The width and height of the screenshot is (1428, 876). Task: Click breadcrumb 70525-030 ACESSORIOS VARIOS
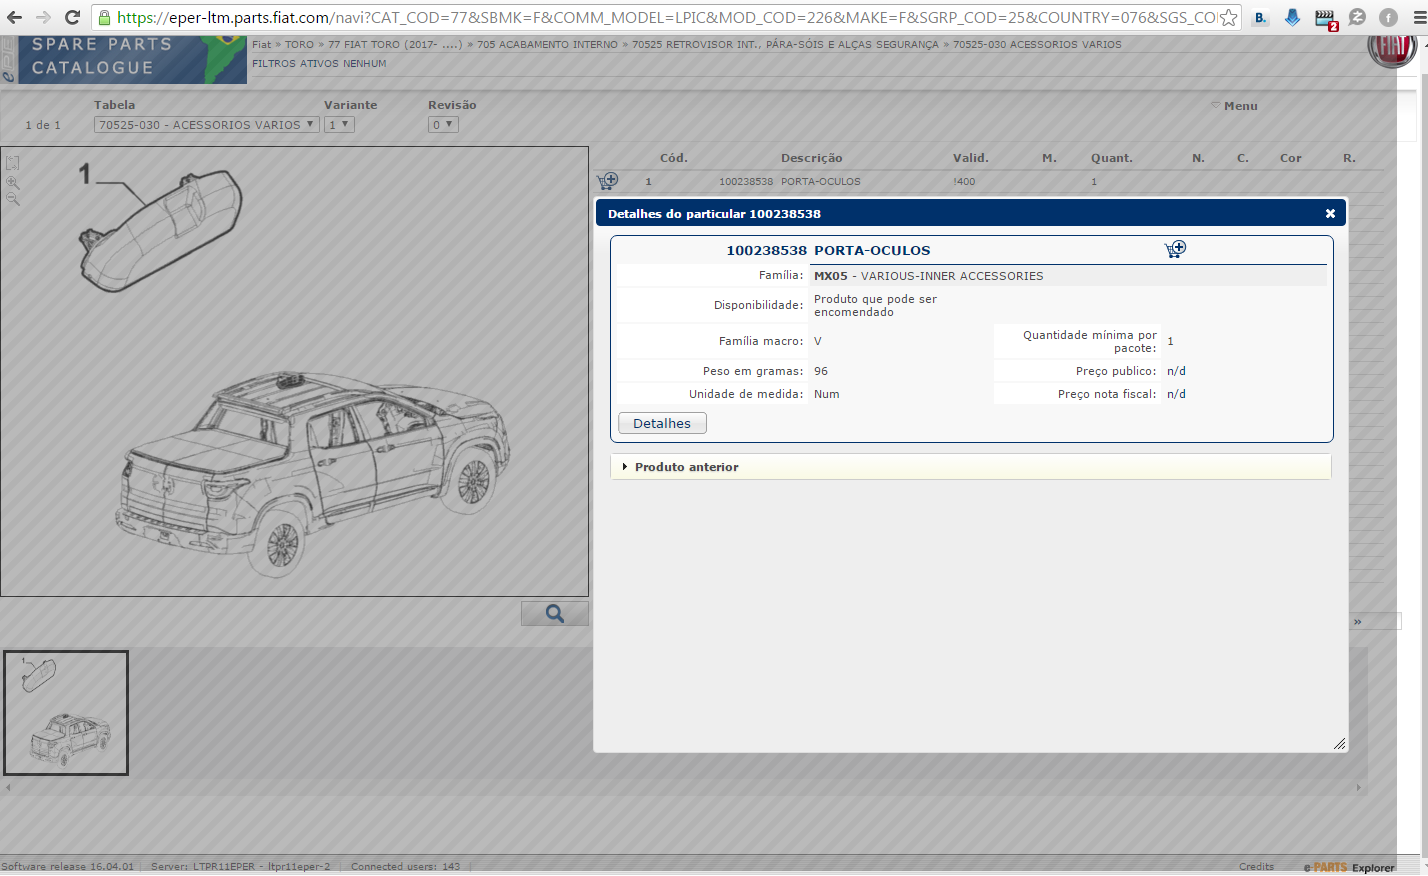tap(1037, 44)
